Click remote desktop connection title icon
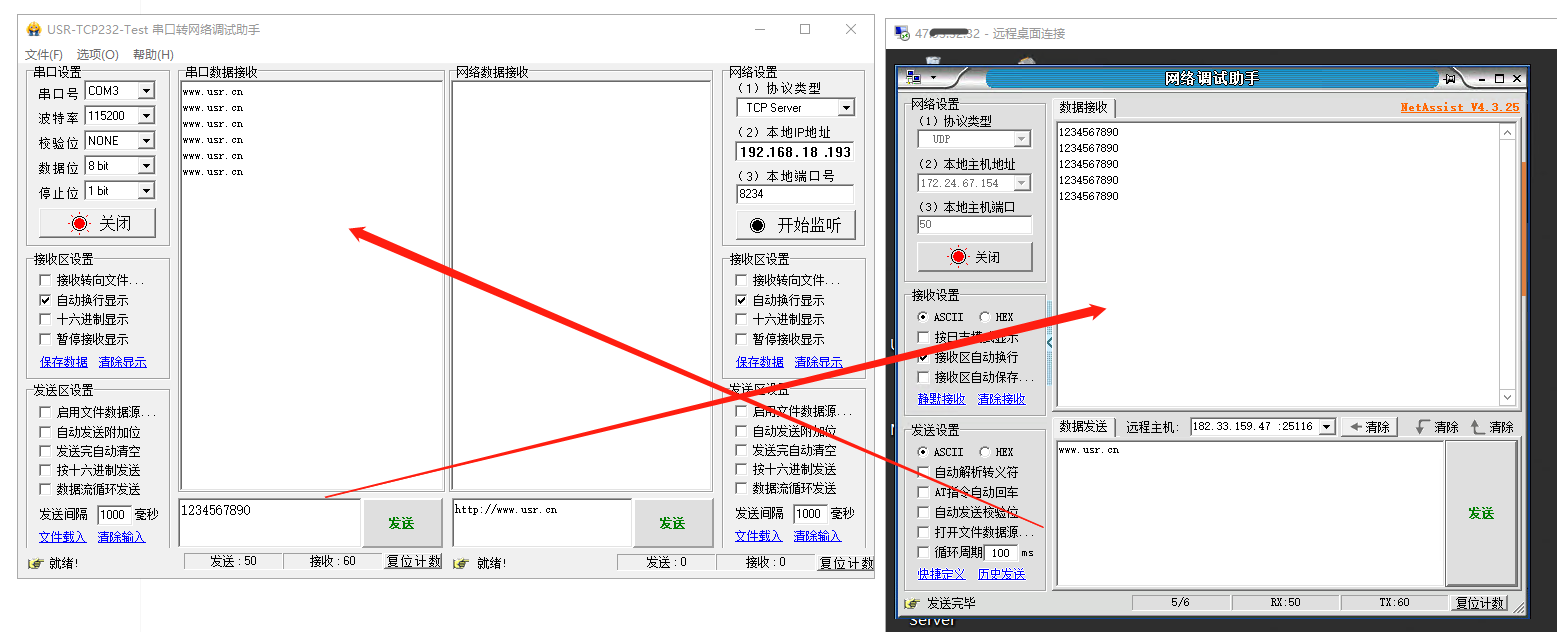1557x632 pixels. pyautogui.click(x=901, y=33)
